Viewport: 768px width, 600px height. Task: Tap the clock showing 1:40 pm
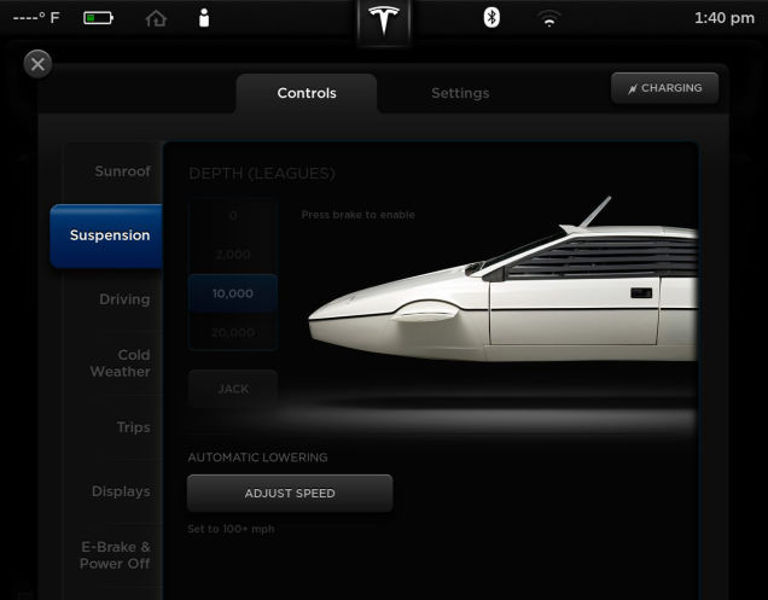point(724,18)
